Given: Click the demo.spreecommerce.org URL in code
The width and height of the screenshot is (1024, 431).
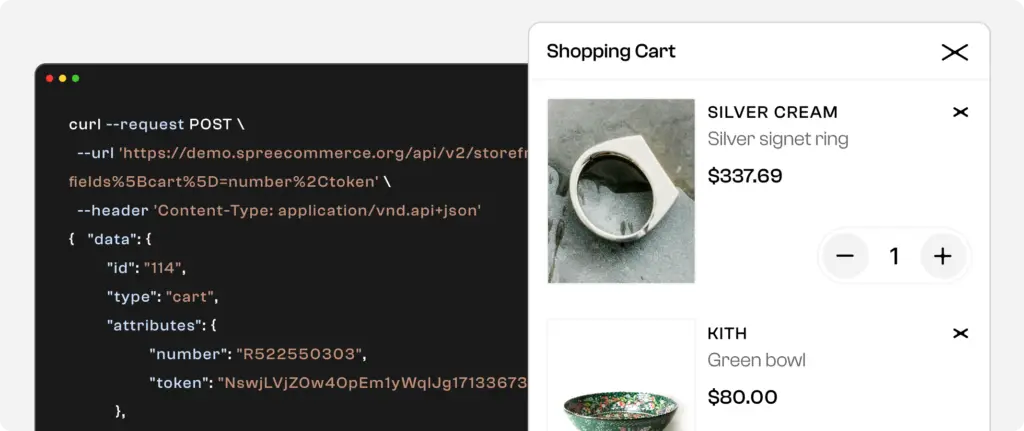Looking at the screenshot, I should 322,153.
